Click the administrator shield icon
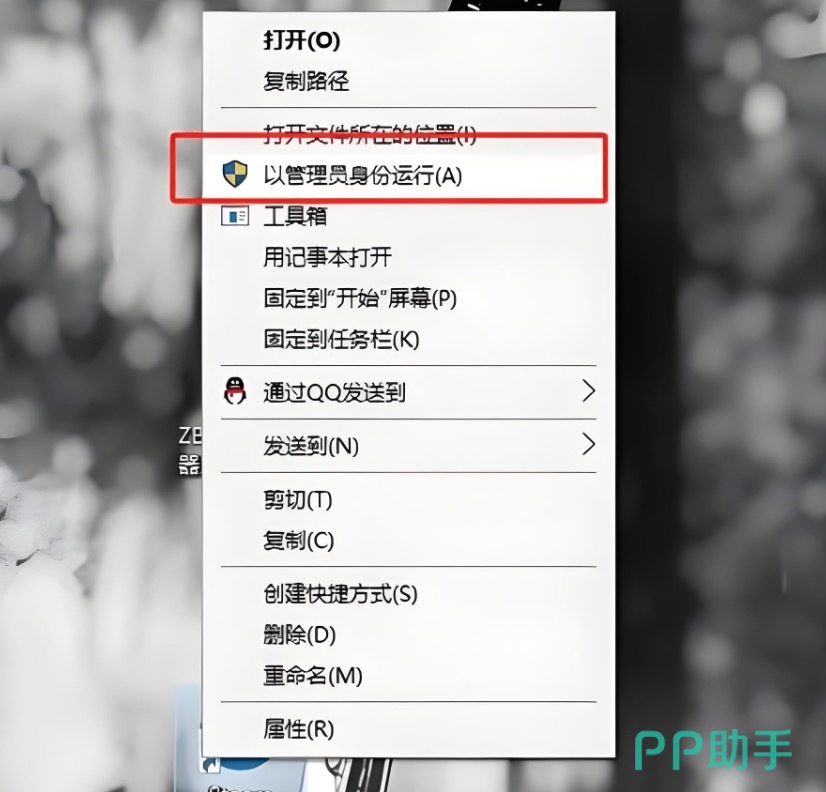 click(x=235, y=174)
